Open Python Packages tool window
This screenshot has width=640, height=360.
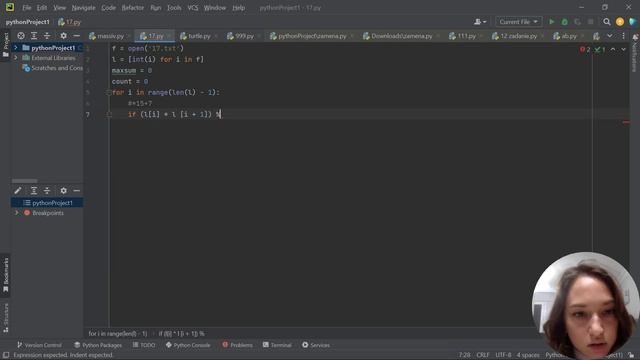[x=98, y=345]
